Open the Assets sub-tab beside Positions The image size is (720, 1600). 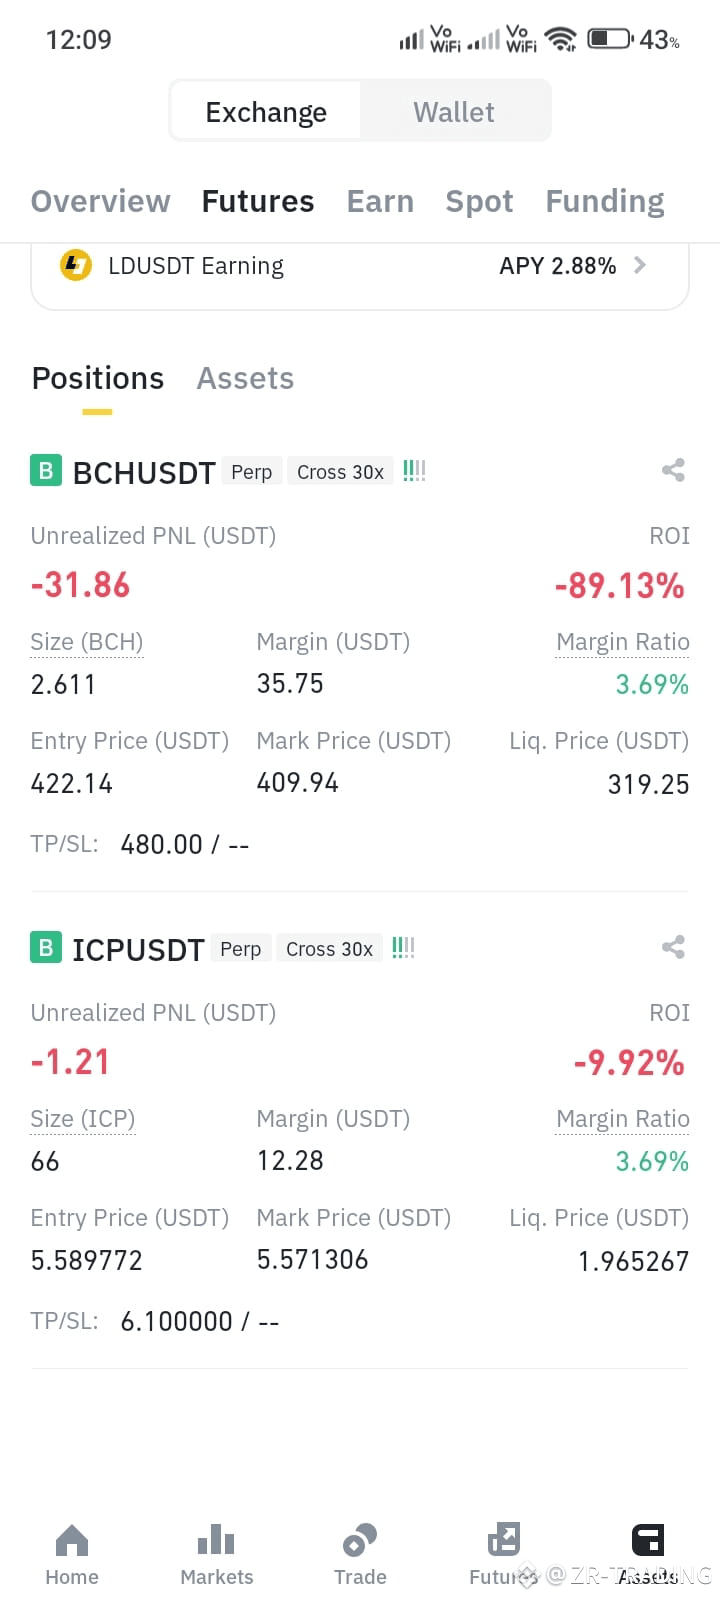pos(245,378)
